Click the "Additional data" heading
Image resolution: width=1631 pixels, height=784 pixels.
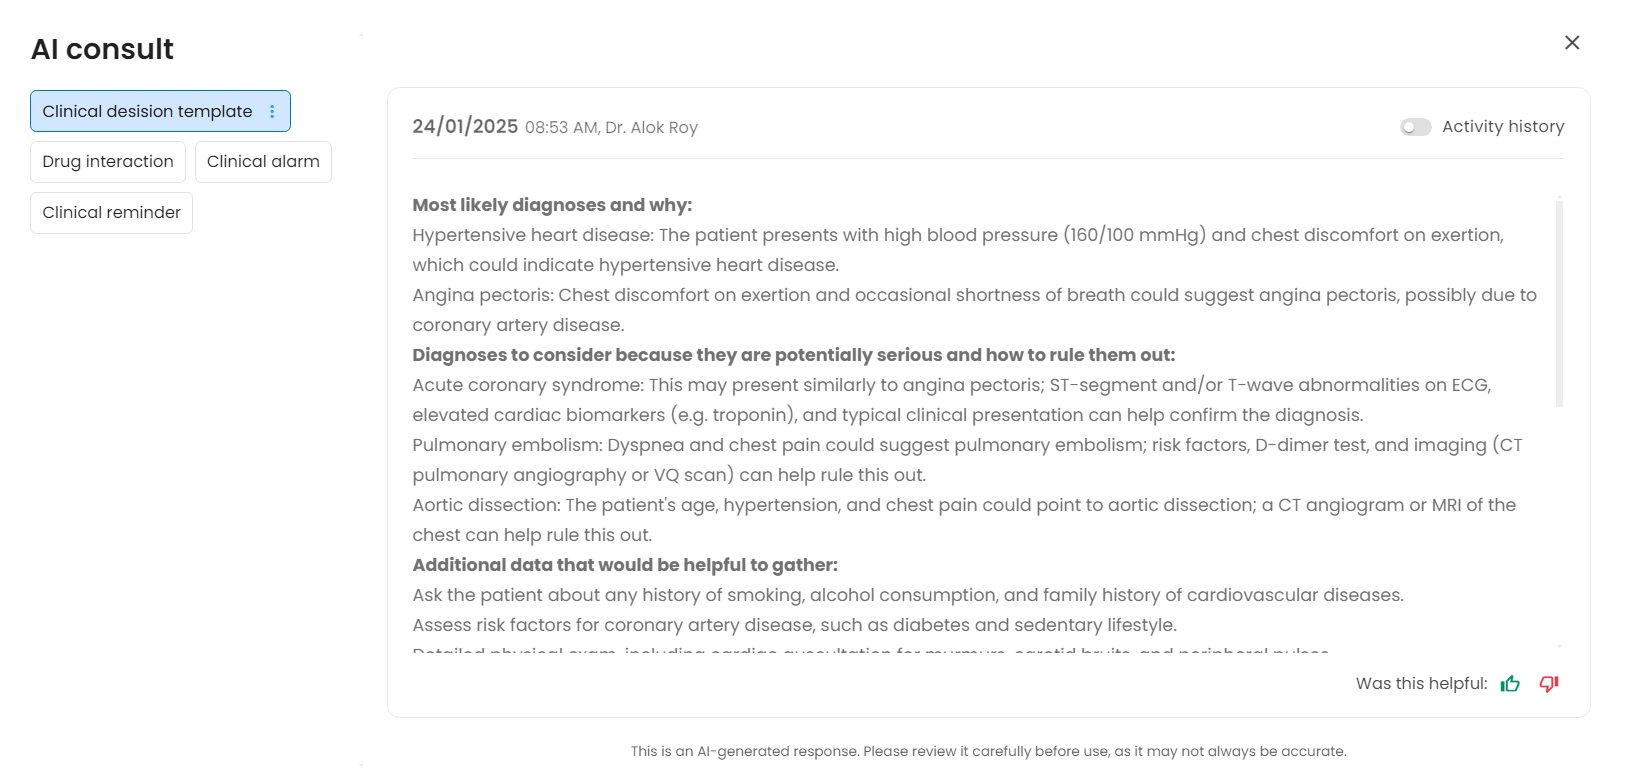[x=625, y=565]
